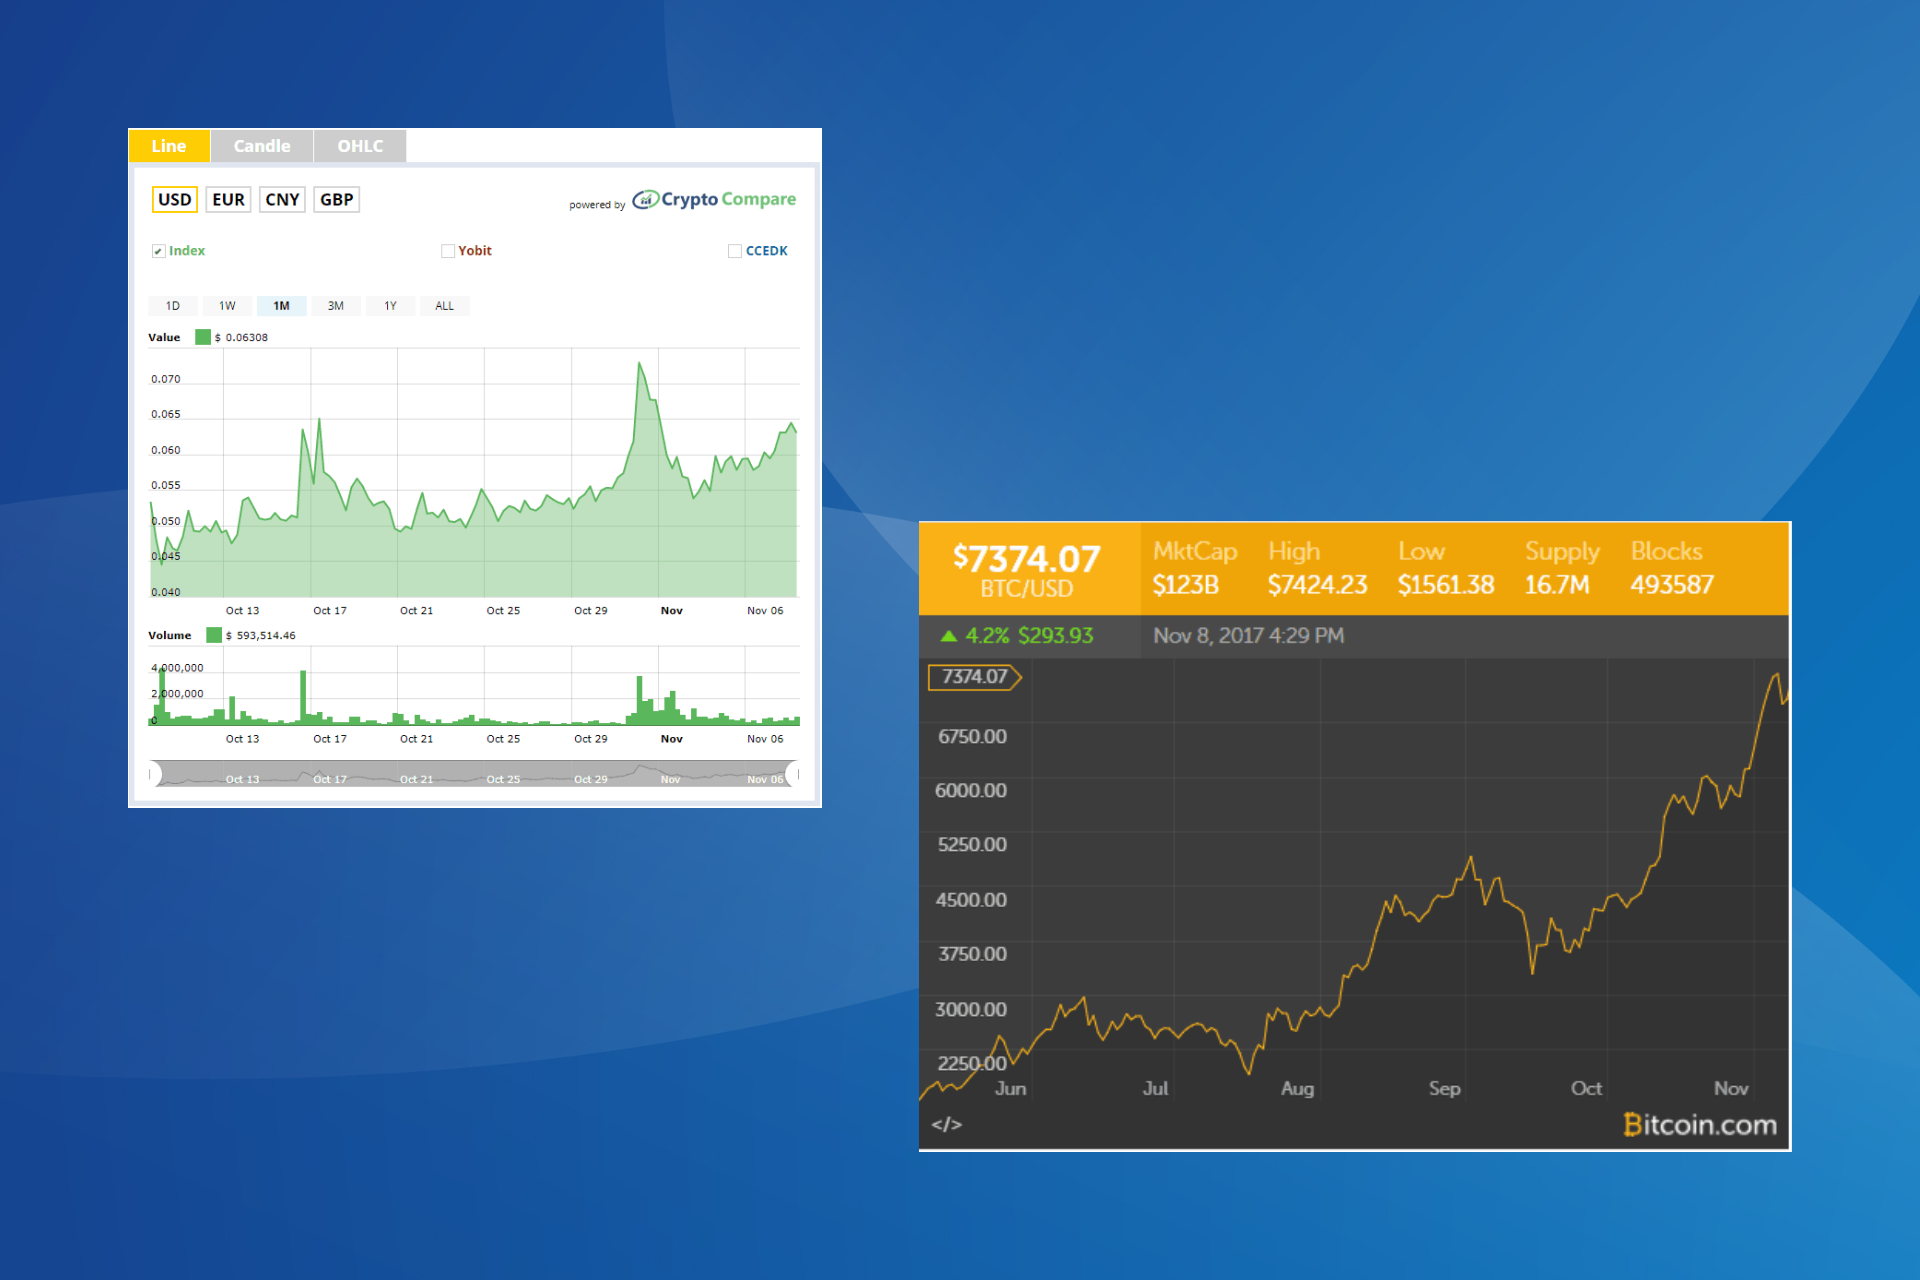This screenshot has height=1280, width=1920.
Task: Enable the Yobit data checkbox
Action: pos(451,250)
